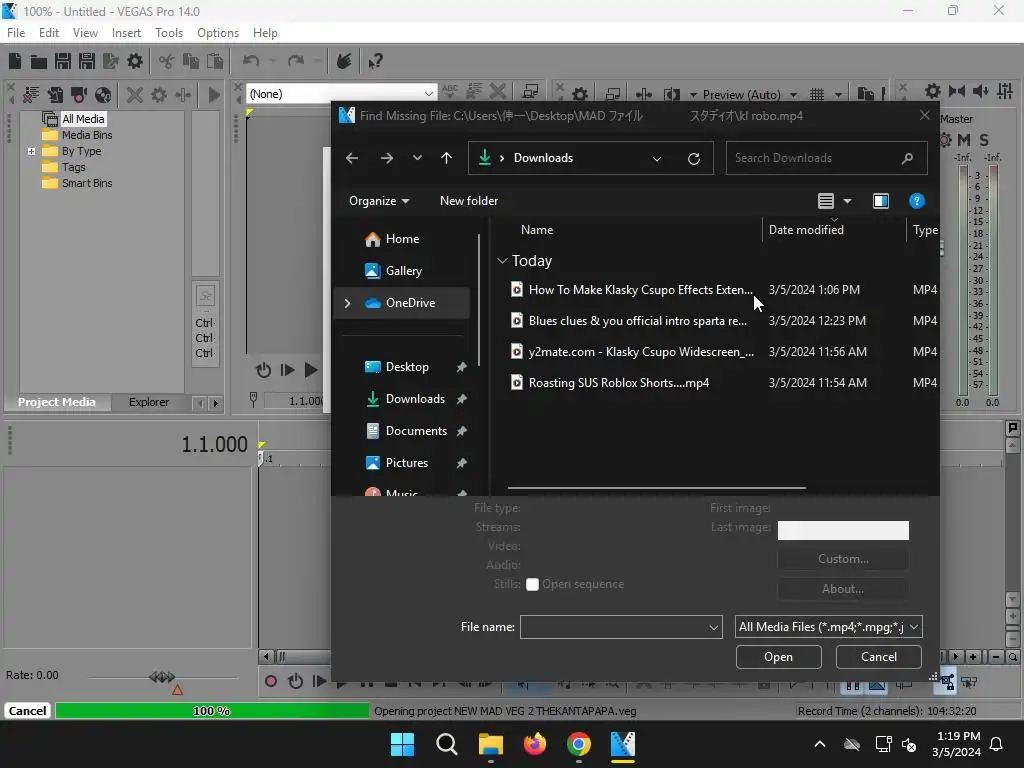Click the Capture Video camera icon
1024x768 pixels.
pyautogui.click(x=79, y=95)
